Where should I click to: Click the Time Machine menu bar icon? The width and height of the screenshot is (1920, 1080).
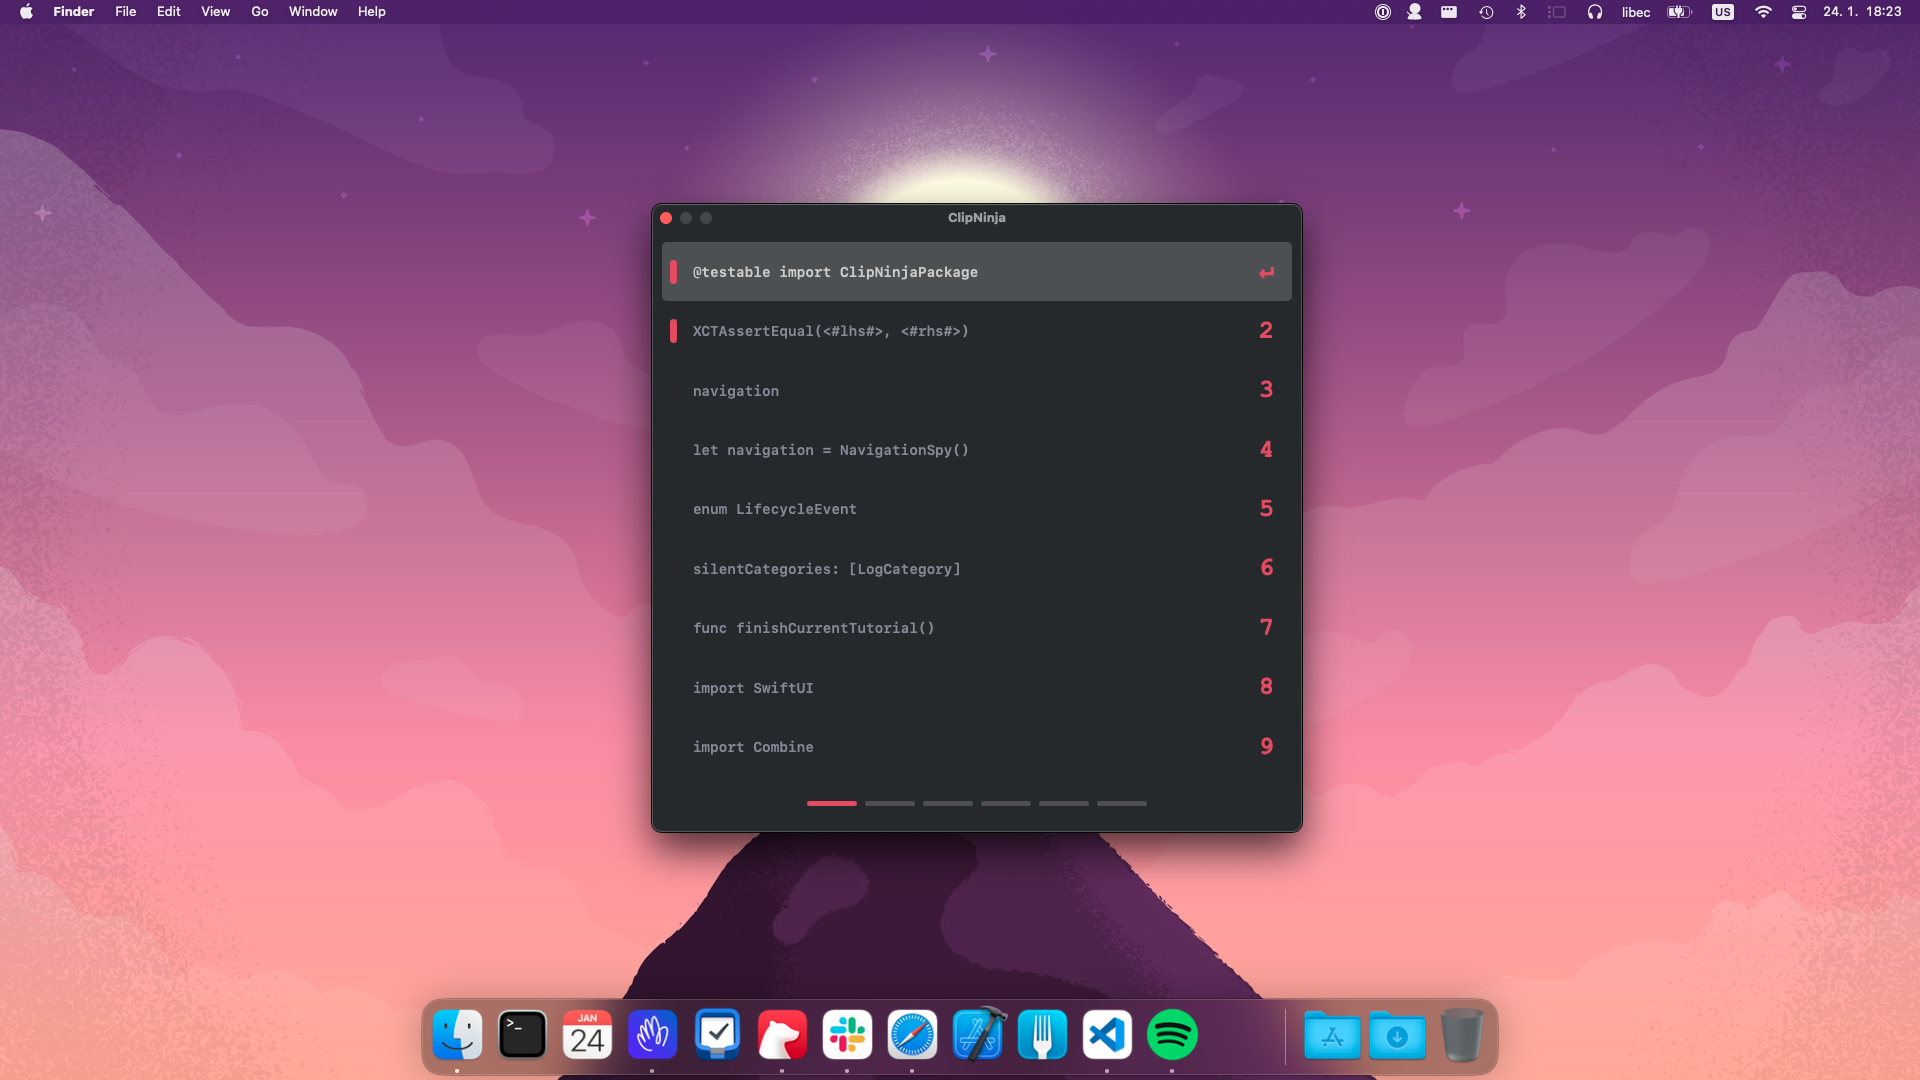pyautogui.click(x=1486, y=12)
